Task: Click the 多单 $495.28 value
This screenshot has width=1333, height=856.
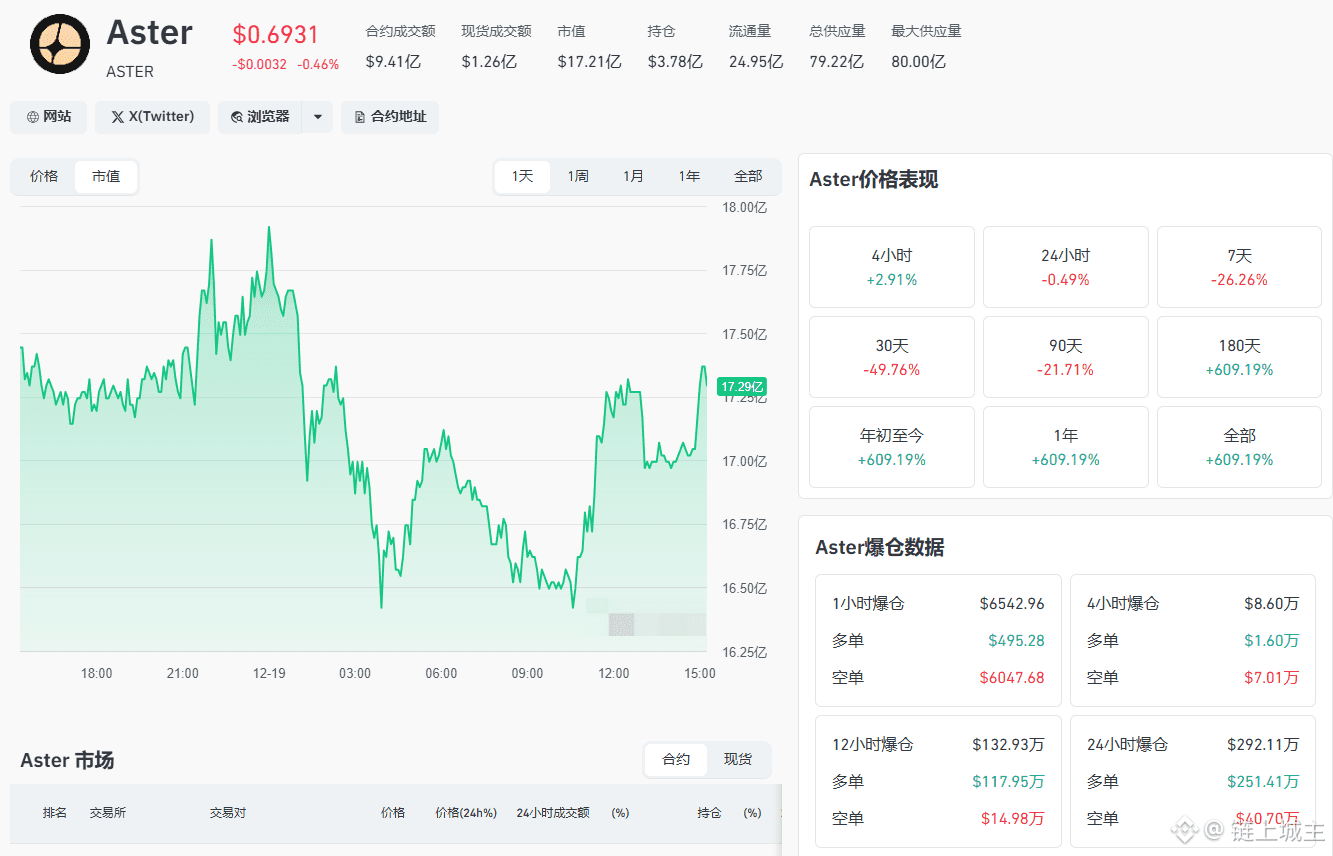Action: tap(1016, 641)
